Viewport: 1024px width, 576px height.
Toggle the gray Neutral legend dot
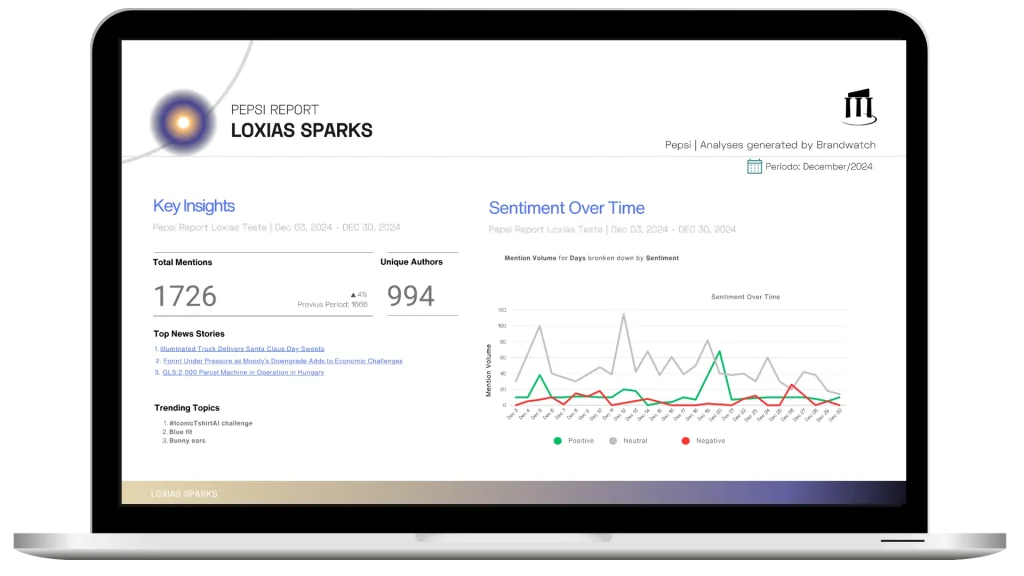[612, 440]
